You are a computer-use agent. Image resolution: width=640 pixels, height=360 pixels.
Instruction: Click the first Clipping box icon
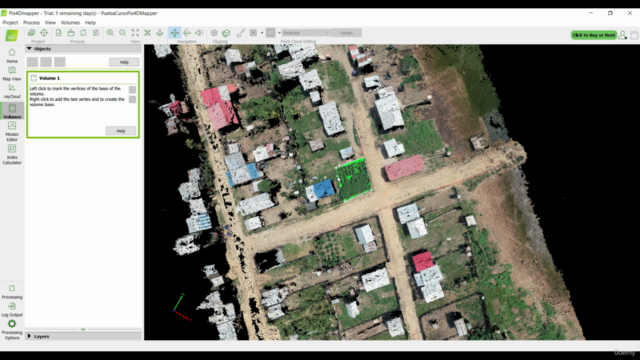(x=214, y=33)
